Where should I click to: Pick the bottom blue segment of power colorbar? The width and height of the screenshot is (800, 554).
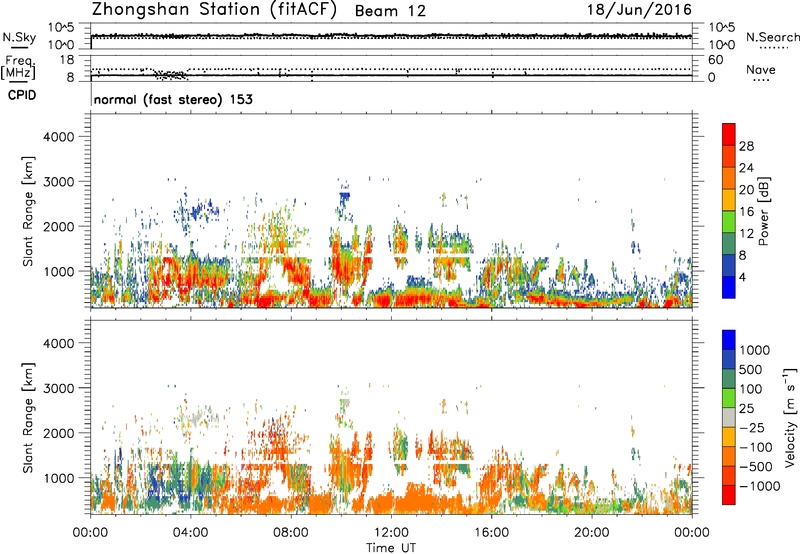[729, 288]
